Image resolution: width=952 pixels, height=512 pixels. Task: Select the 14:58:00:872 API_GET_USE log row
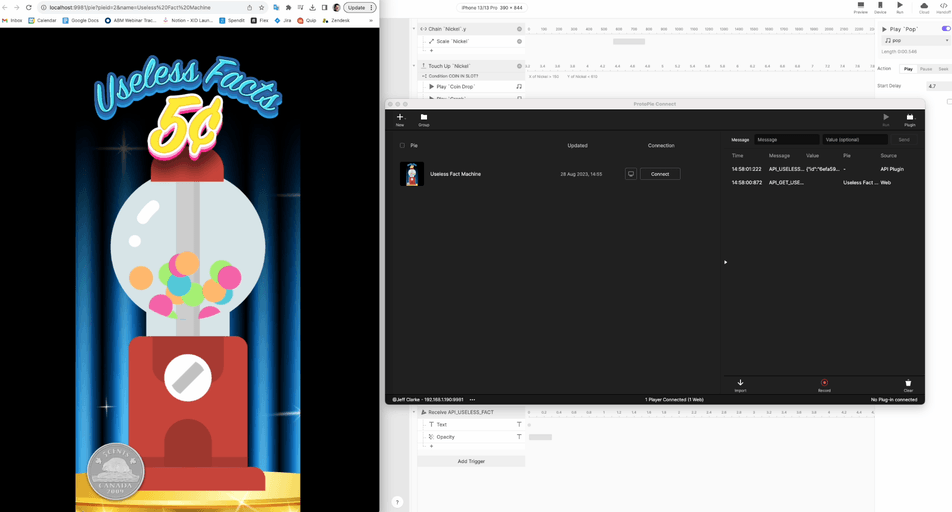point(823,182)
